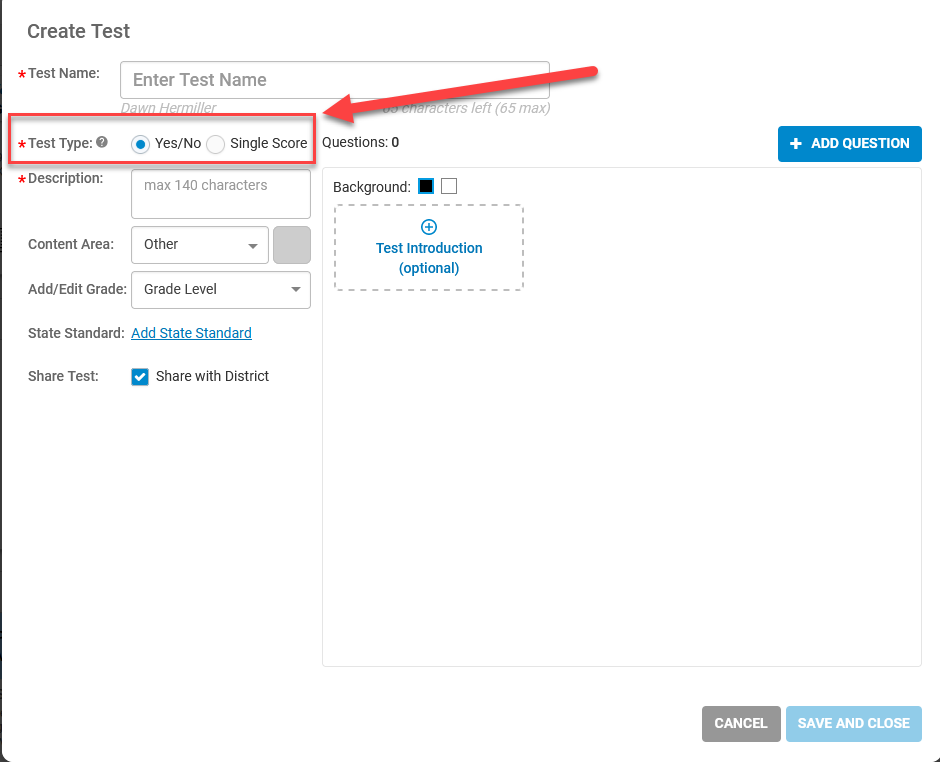Add an optional Test Introduction
The width and height of the screenshot is (940, 762).
[429, 248]
